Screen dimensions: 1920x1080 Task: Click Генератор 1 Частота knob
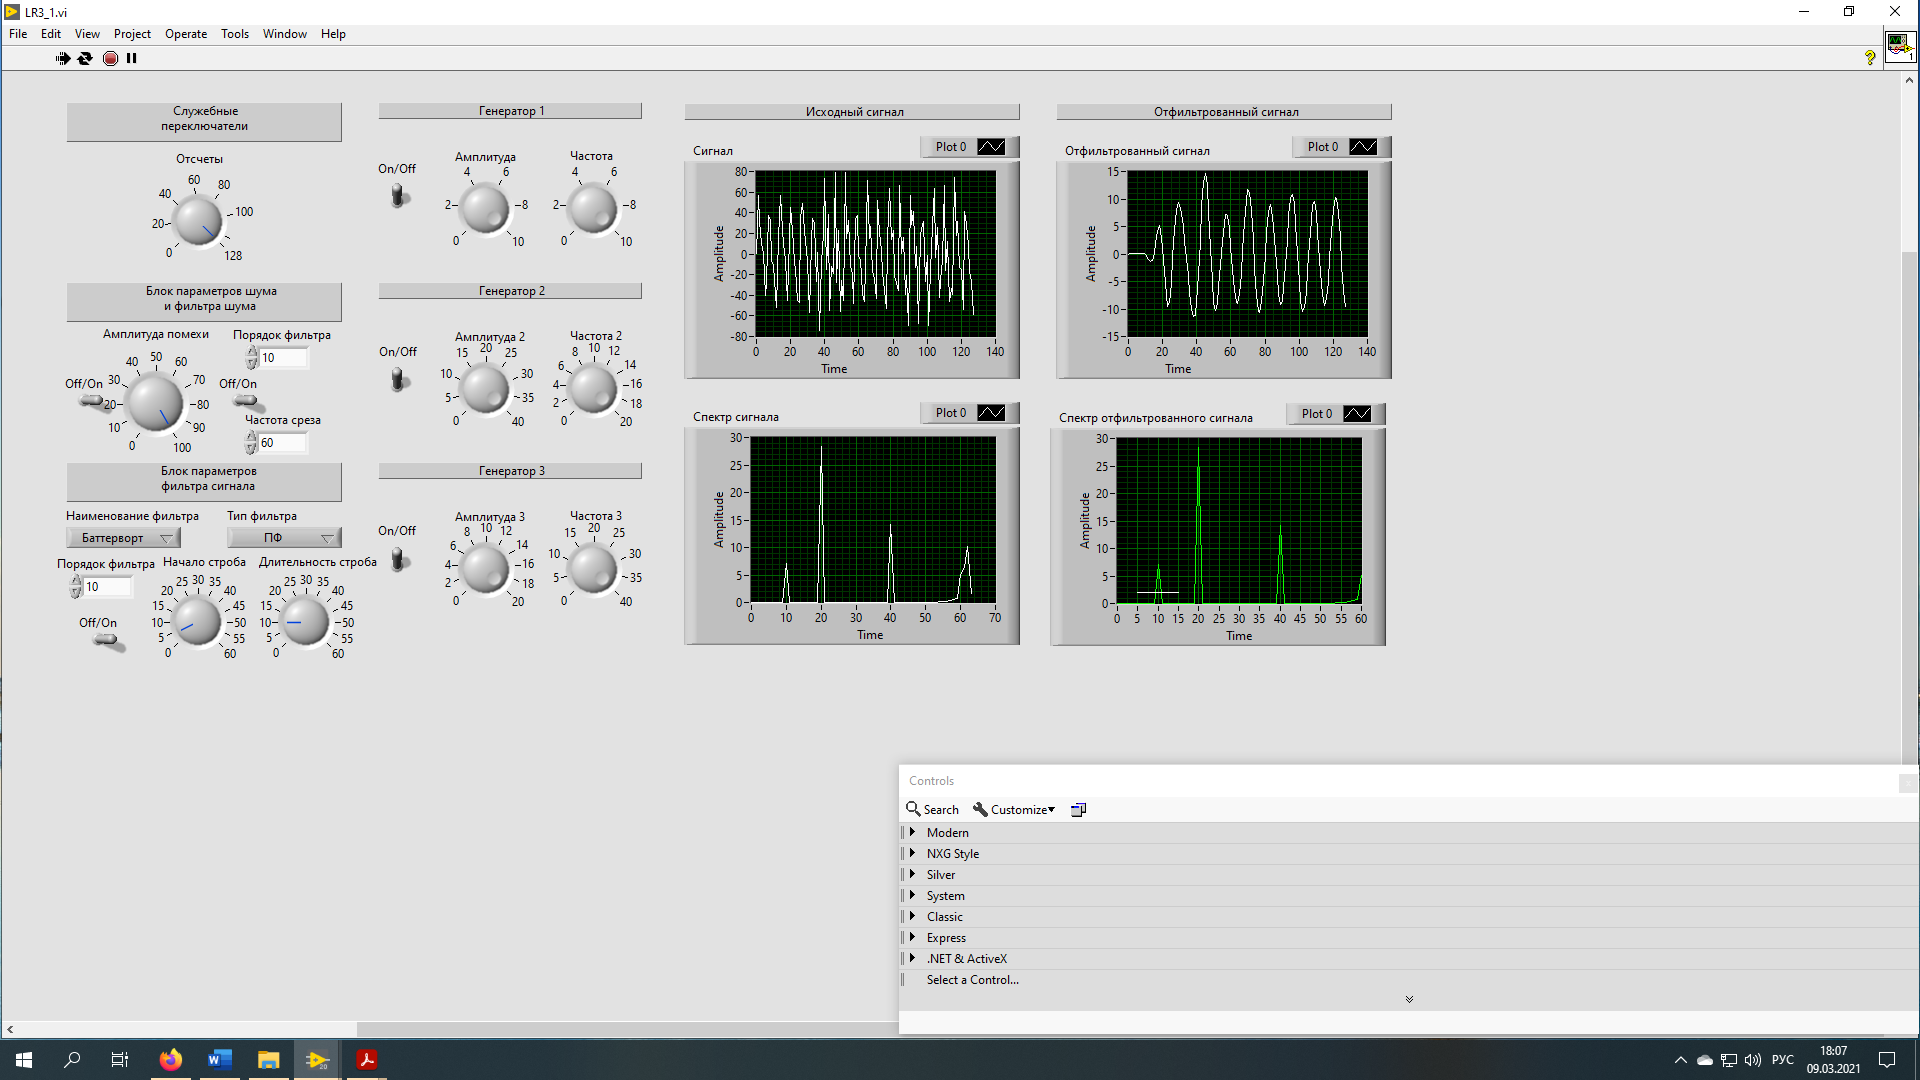click(x=592, y=208)
